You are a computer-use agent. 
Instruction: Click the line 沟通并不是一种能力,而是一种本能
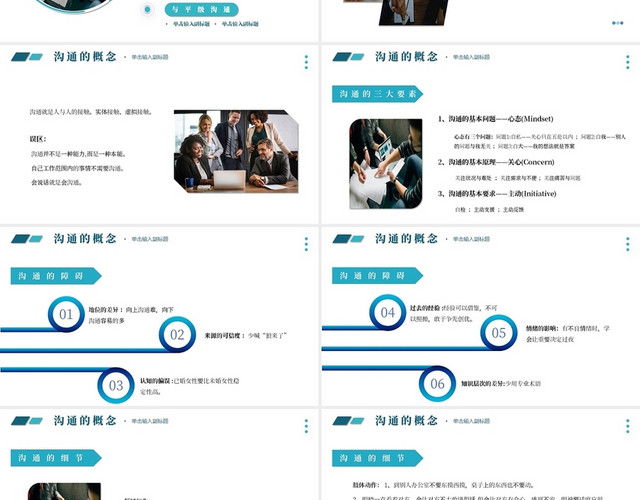point(79,154)
